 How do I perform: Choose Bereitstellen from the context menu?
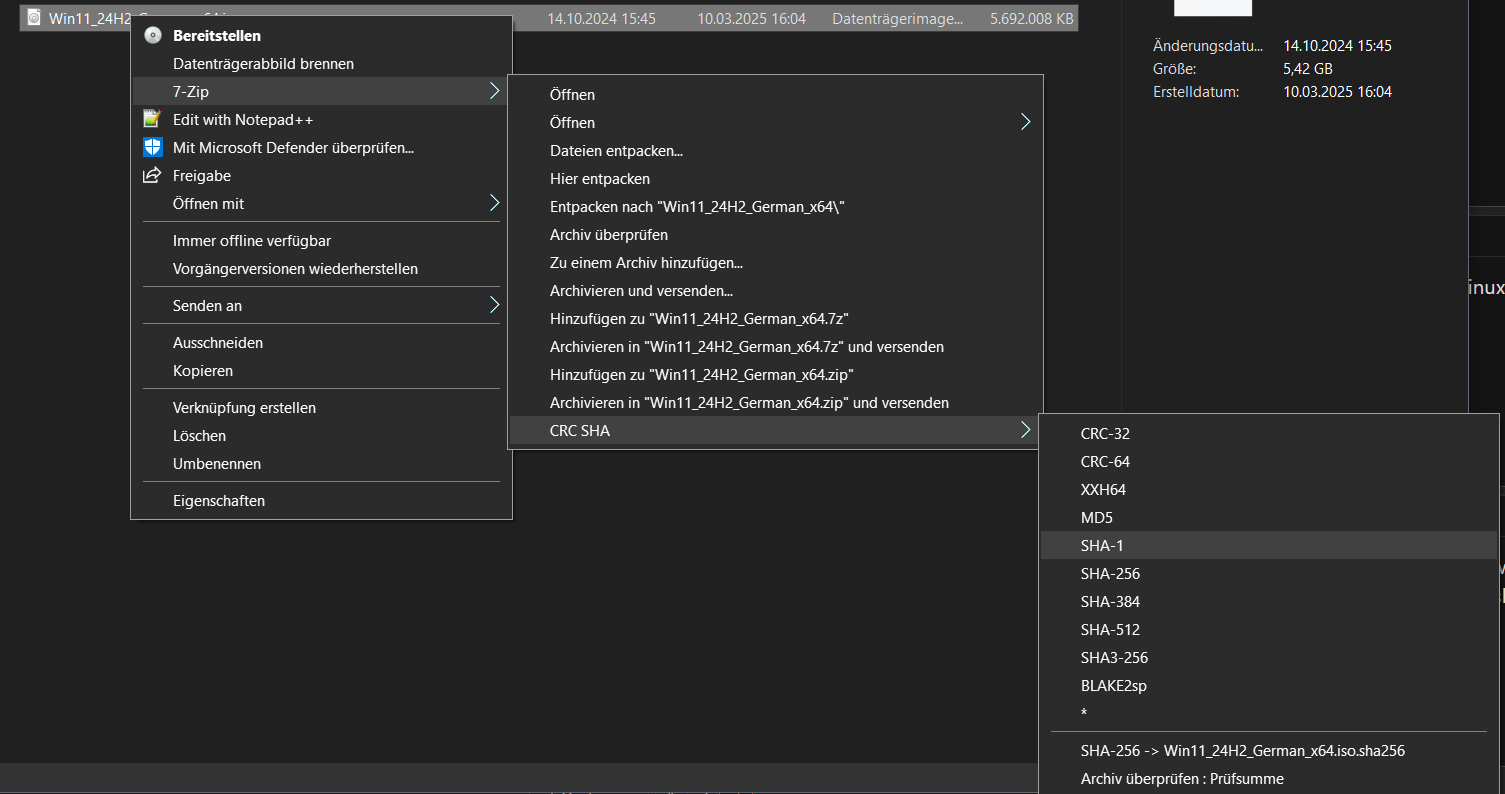point(321,36)
